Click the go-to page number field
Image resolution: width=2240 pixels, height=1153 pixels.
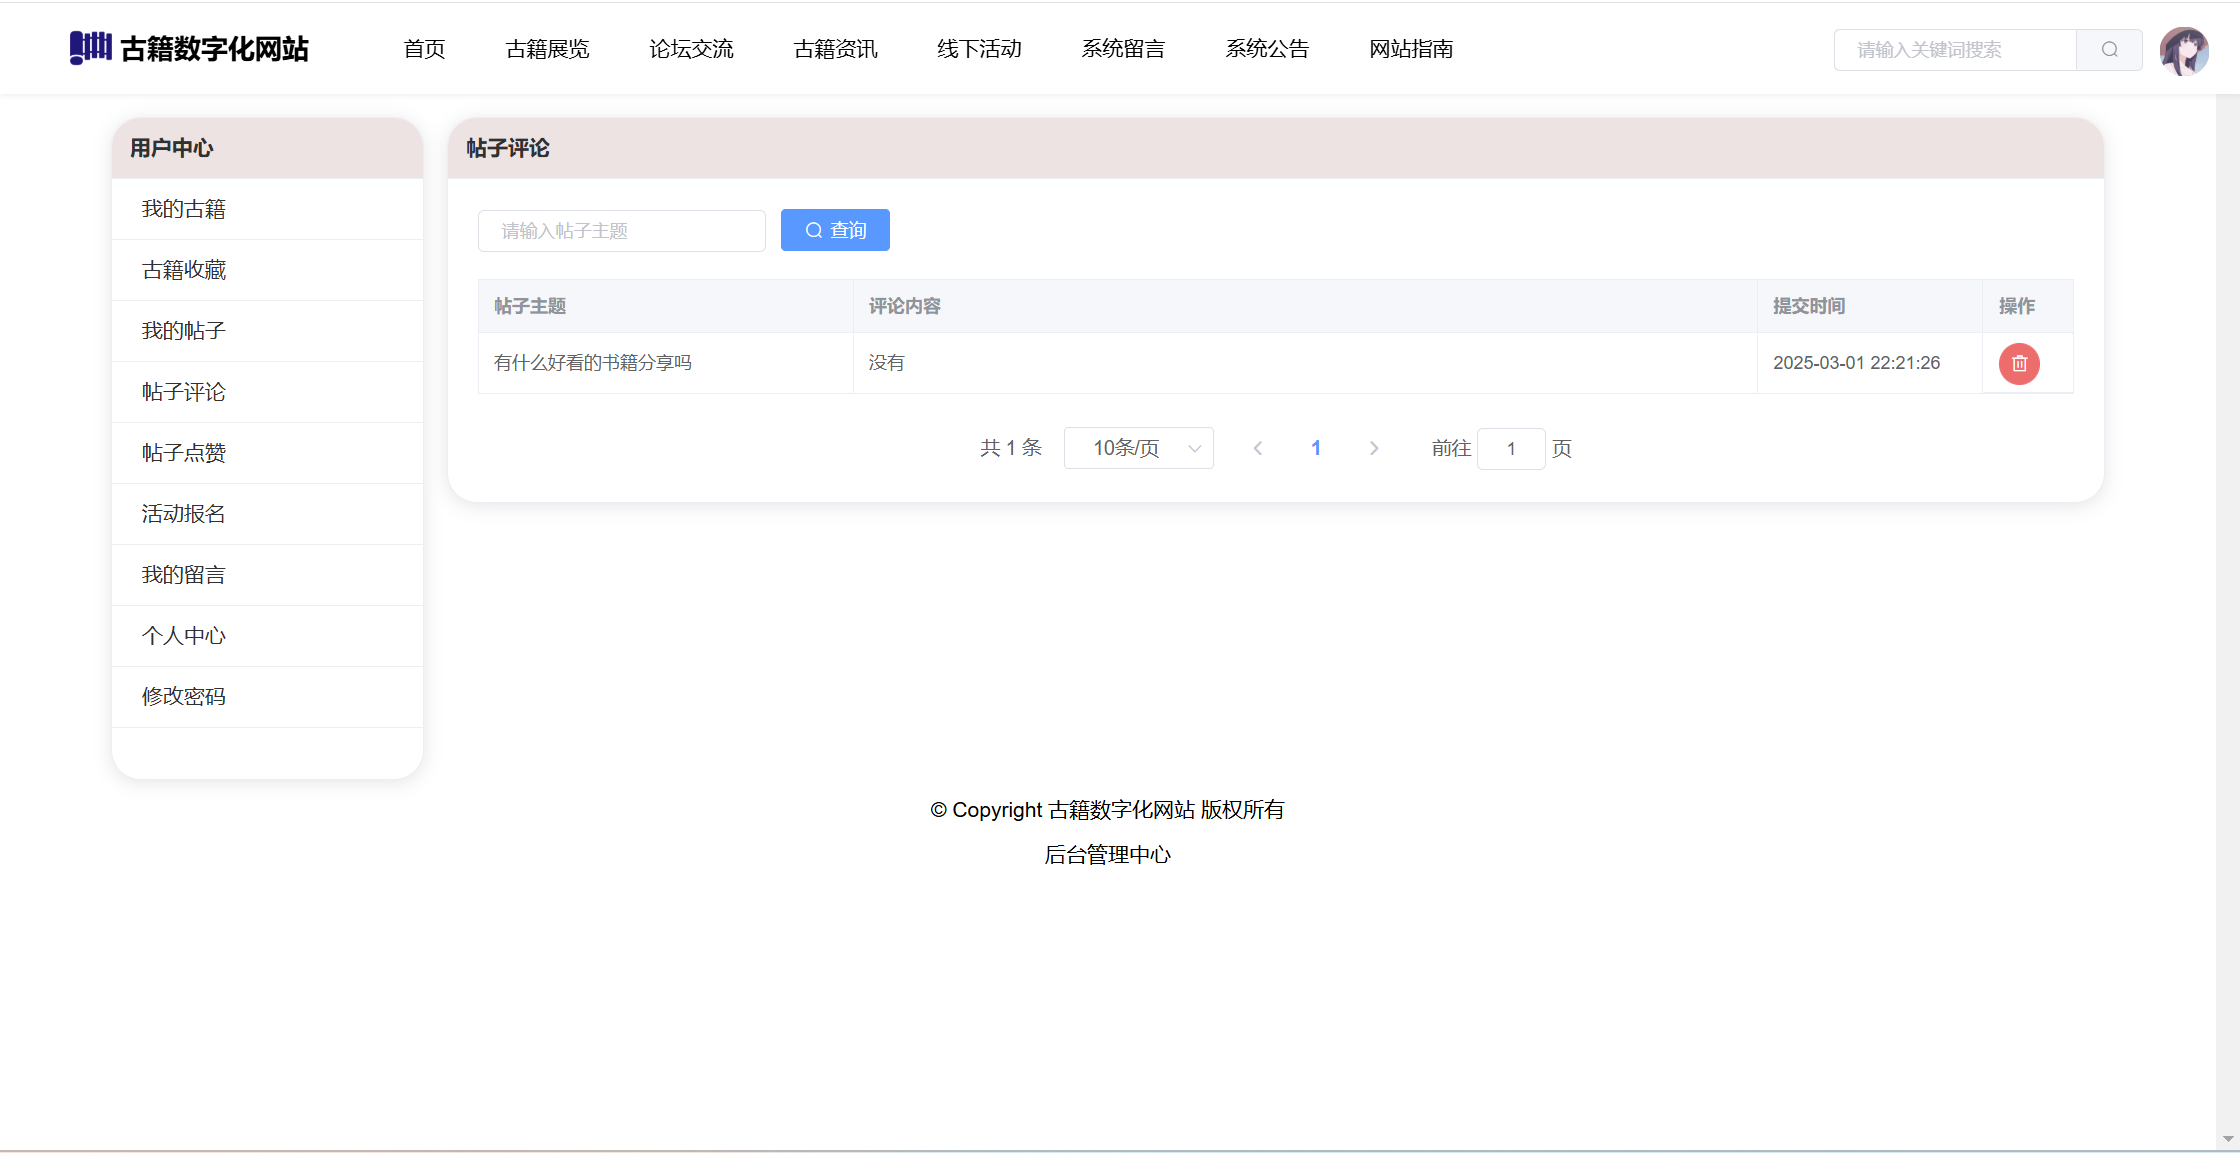point(1510,449)
